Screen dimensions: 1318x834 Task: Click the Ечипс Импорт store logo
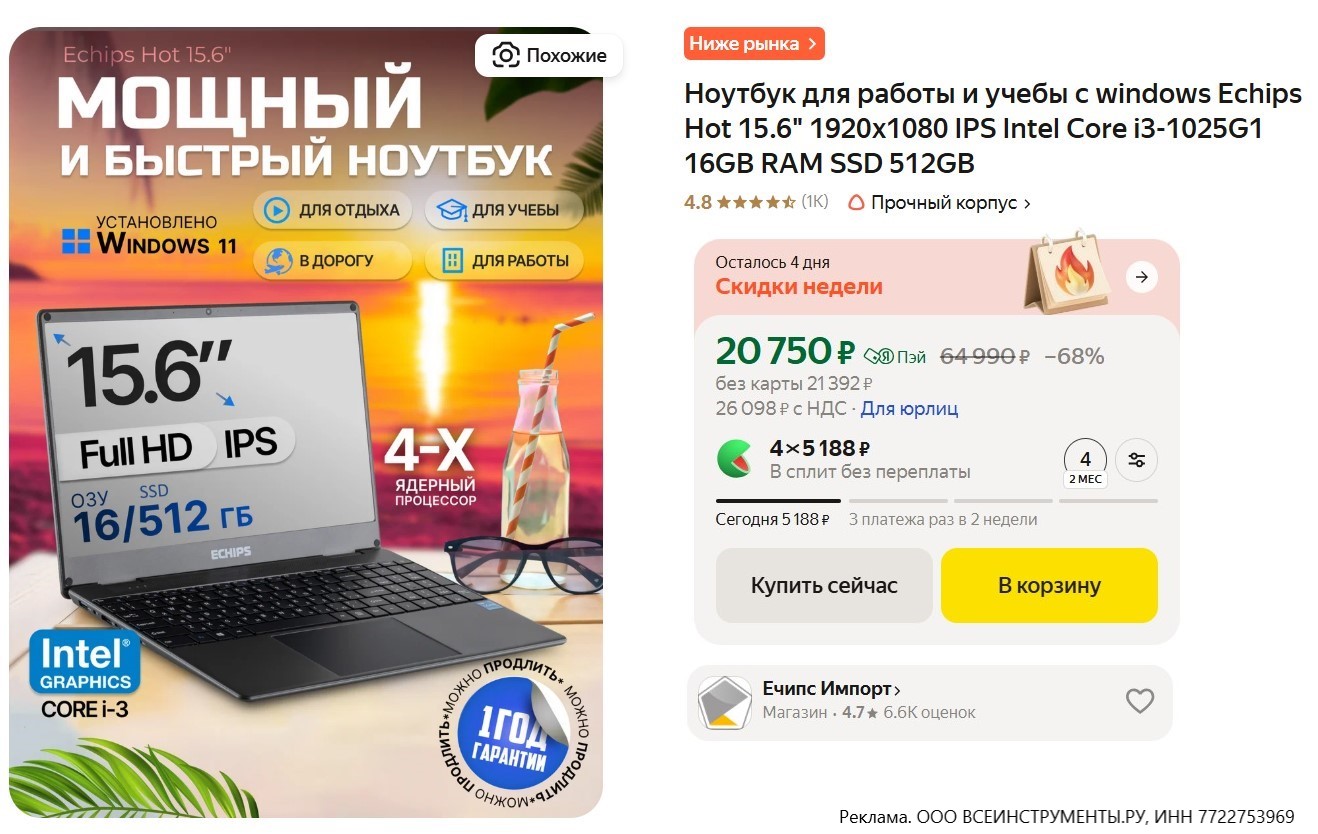click(724, 703)
